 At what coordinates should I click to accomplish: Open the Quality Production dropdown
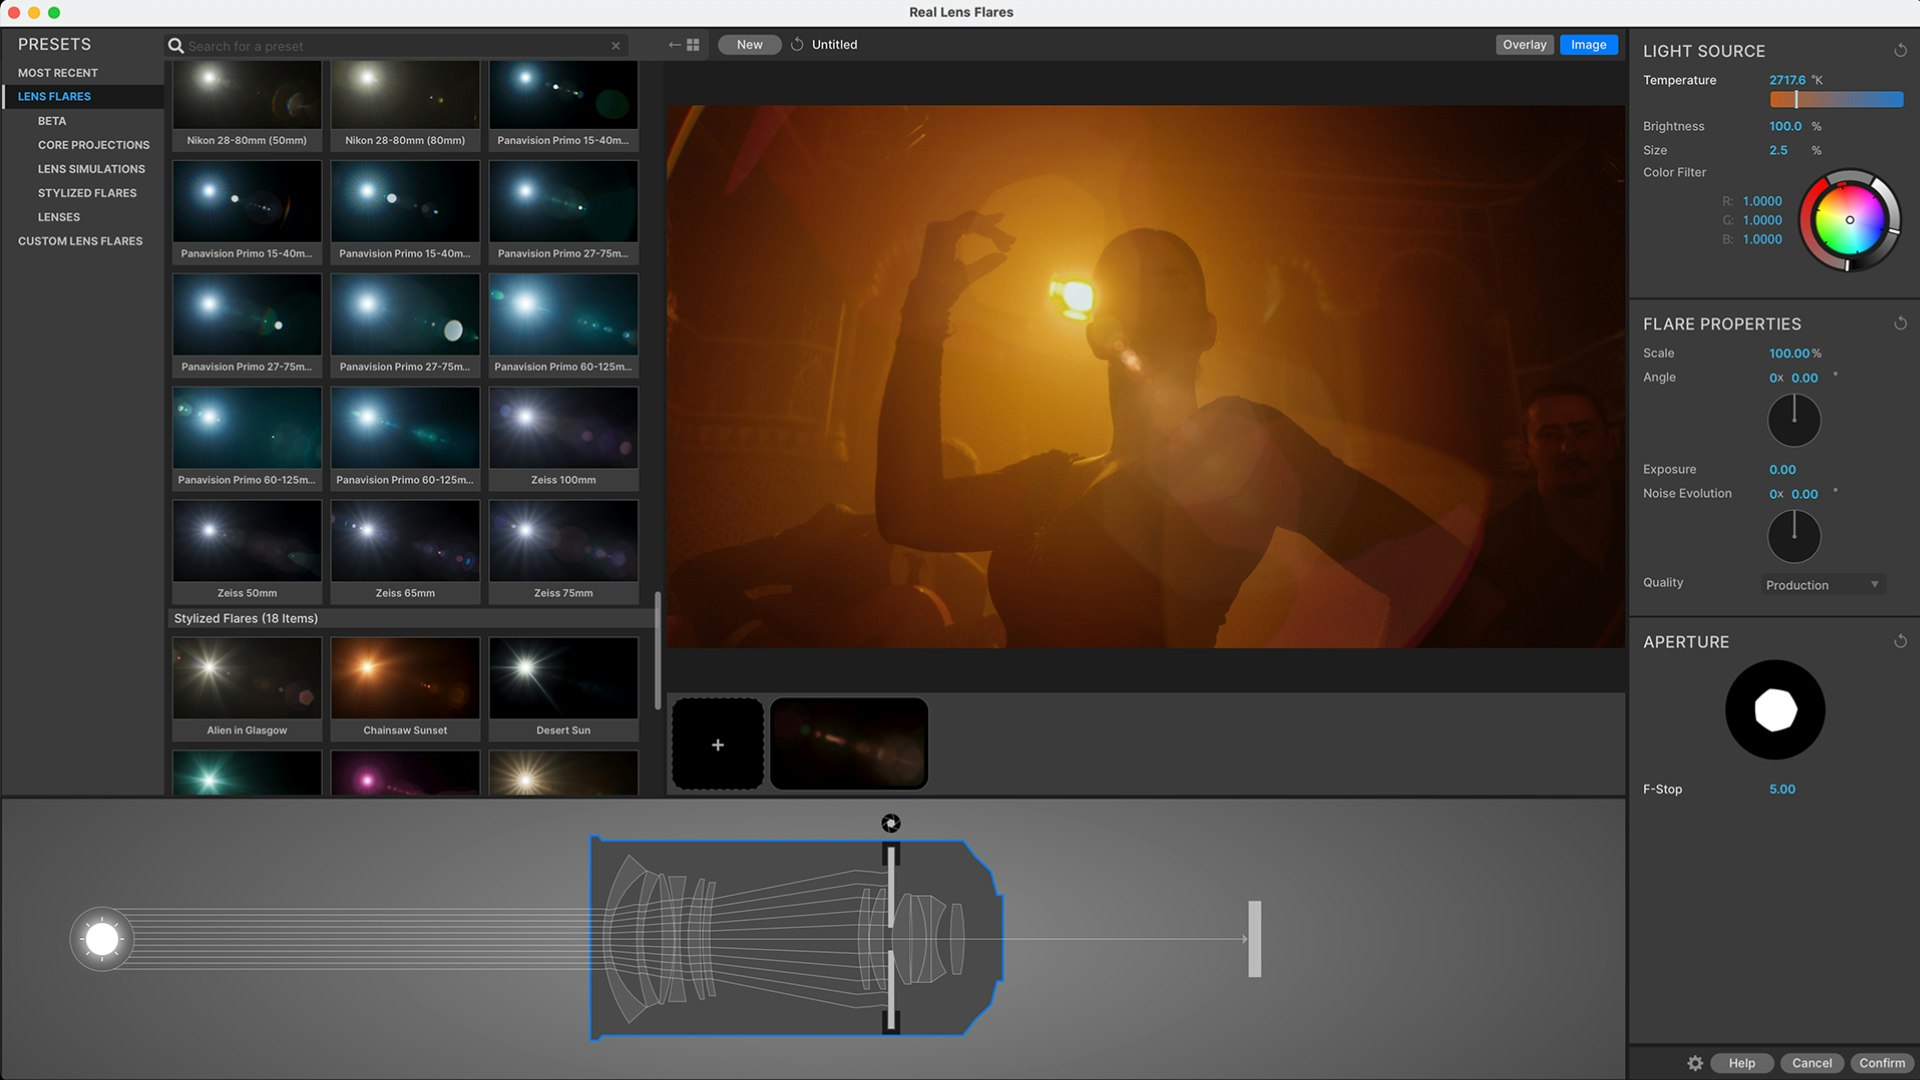click(1822, 585)
